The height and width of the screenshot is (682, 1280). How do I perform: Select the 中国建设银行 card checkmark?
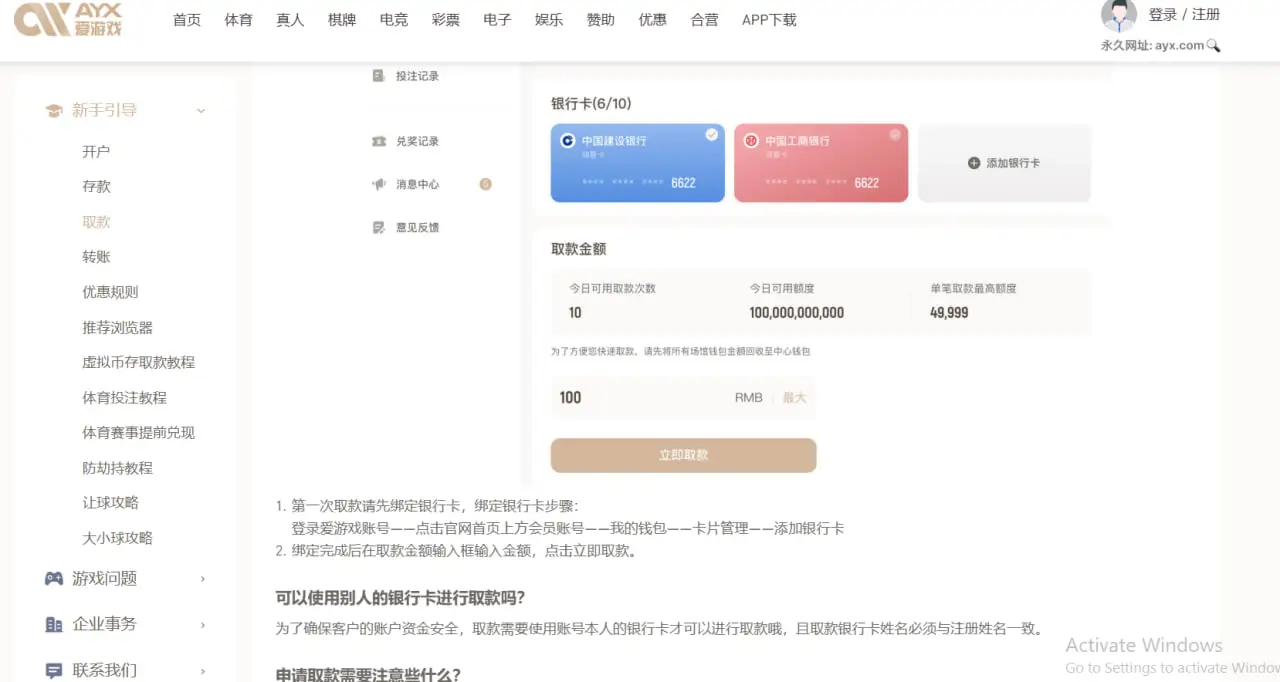pyautogui.click(x=712, y=134)
